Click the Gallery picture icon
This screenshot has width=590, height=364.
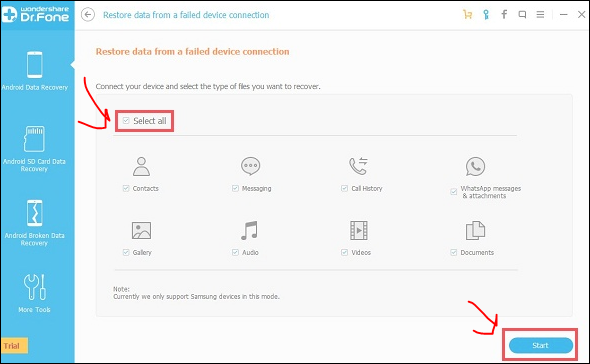[141, 230]
